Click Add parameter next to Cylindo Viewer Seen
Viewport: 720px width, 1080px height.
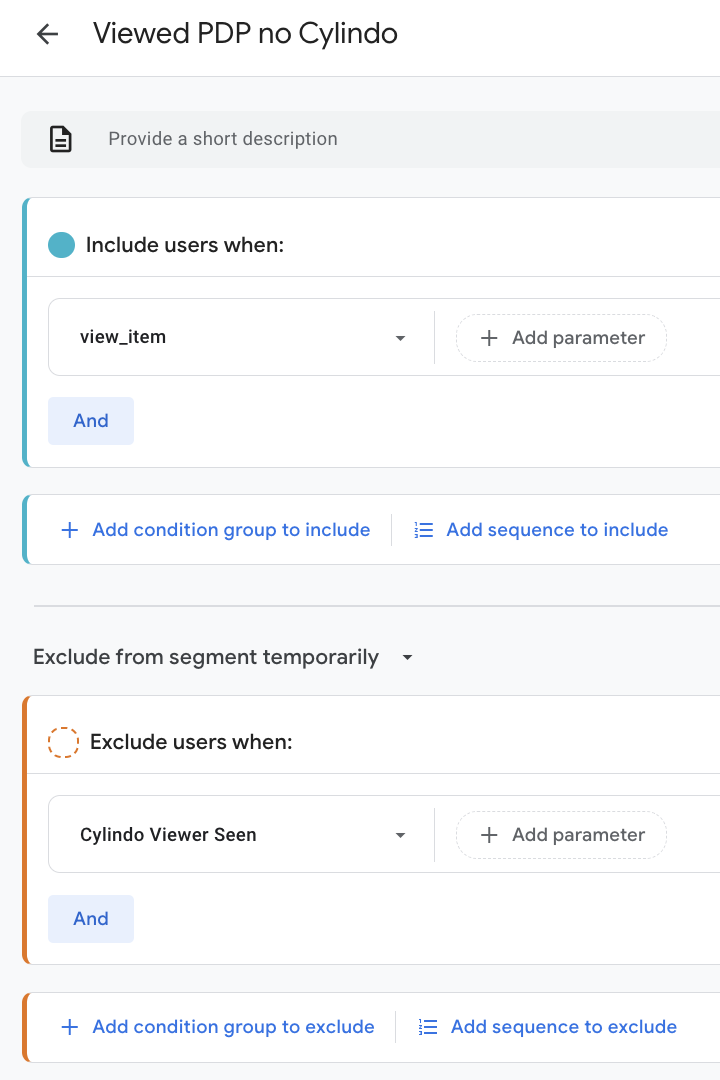click(562, 835)
